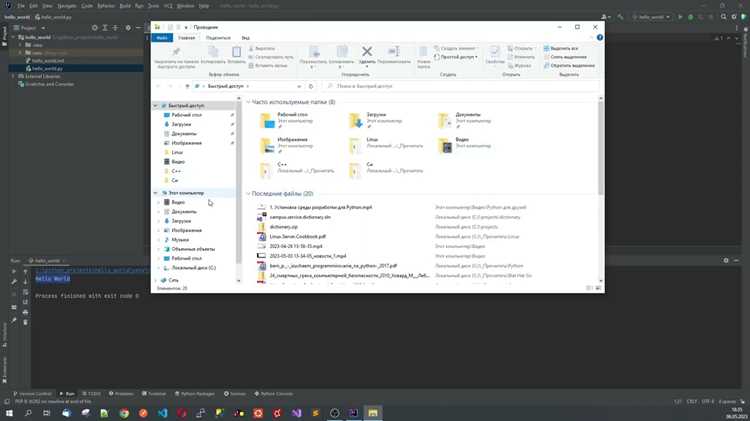Switch to the Share tab (Поделиться)
750x421 pixels.
(x=218, y=37)
